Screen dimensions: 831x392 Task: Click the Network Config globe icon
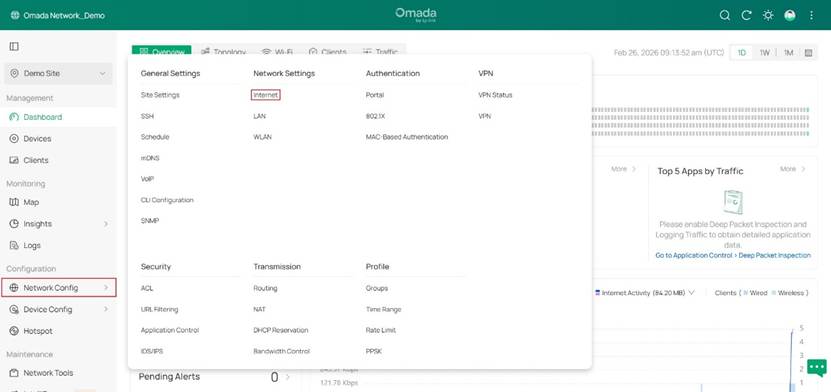[14, 288]
